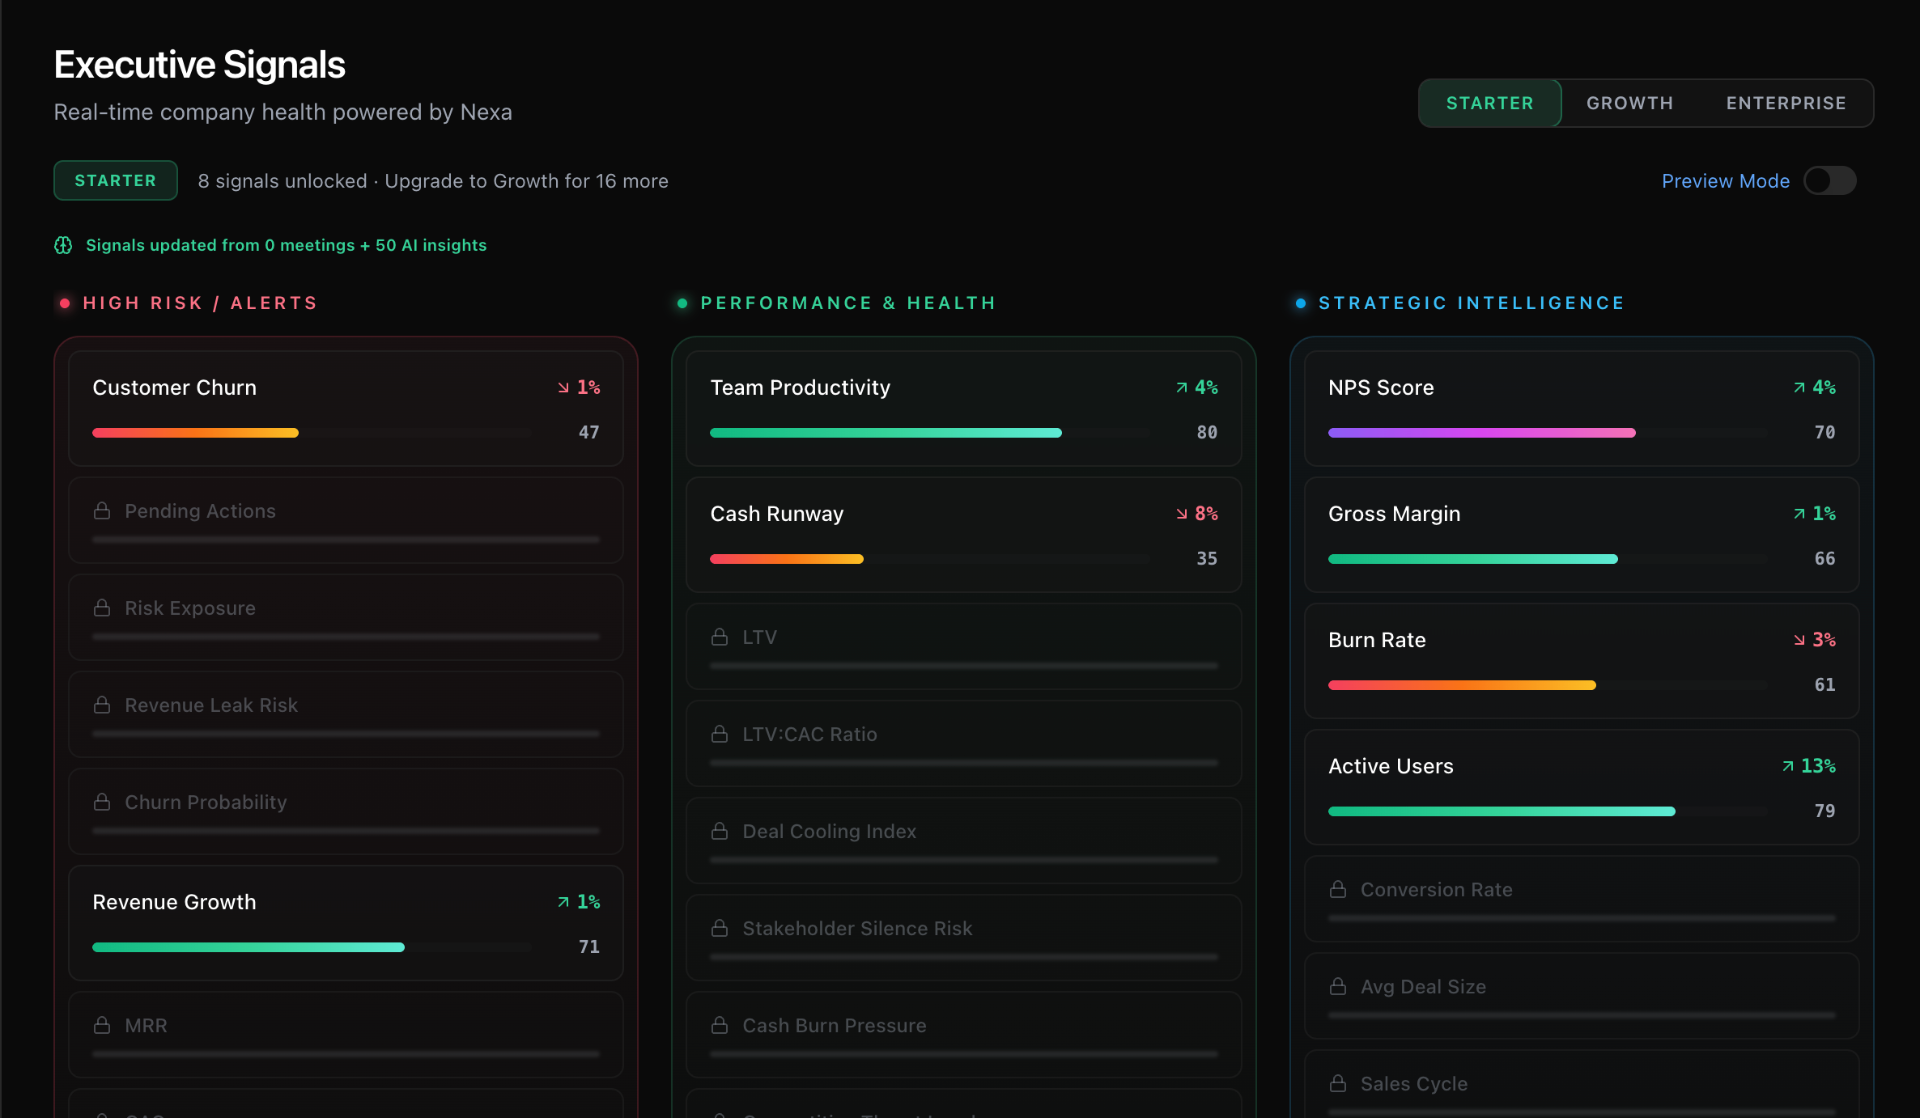Click the Gross Margin progress bar

pyautogui.click(x=1548, y=559)
